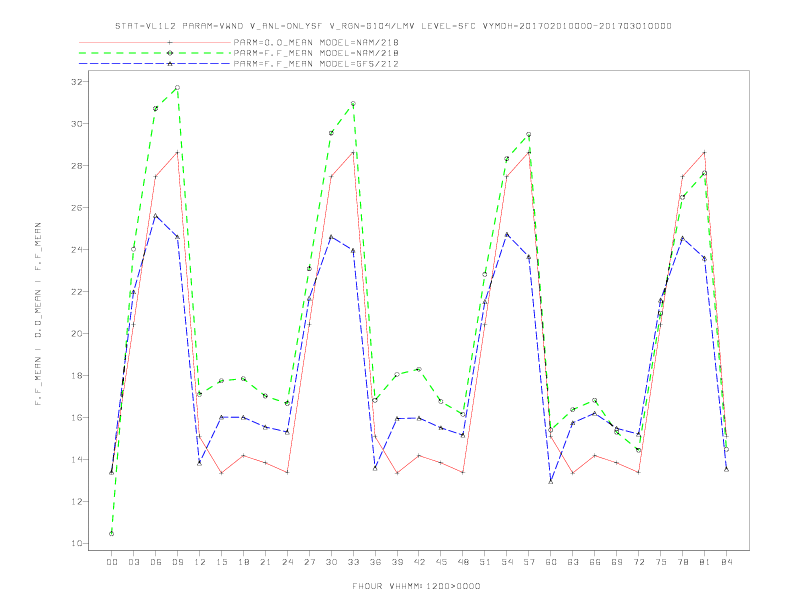Click the x-axis forecast hour label 51
The height and width of the screenshot is (612, 792).
tap(485, 562)
